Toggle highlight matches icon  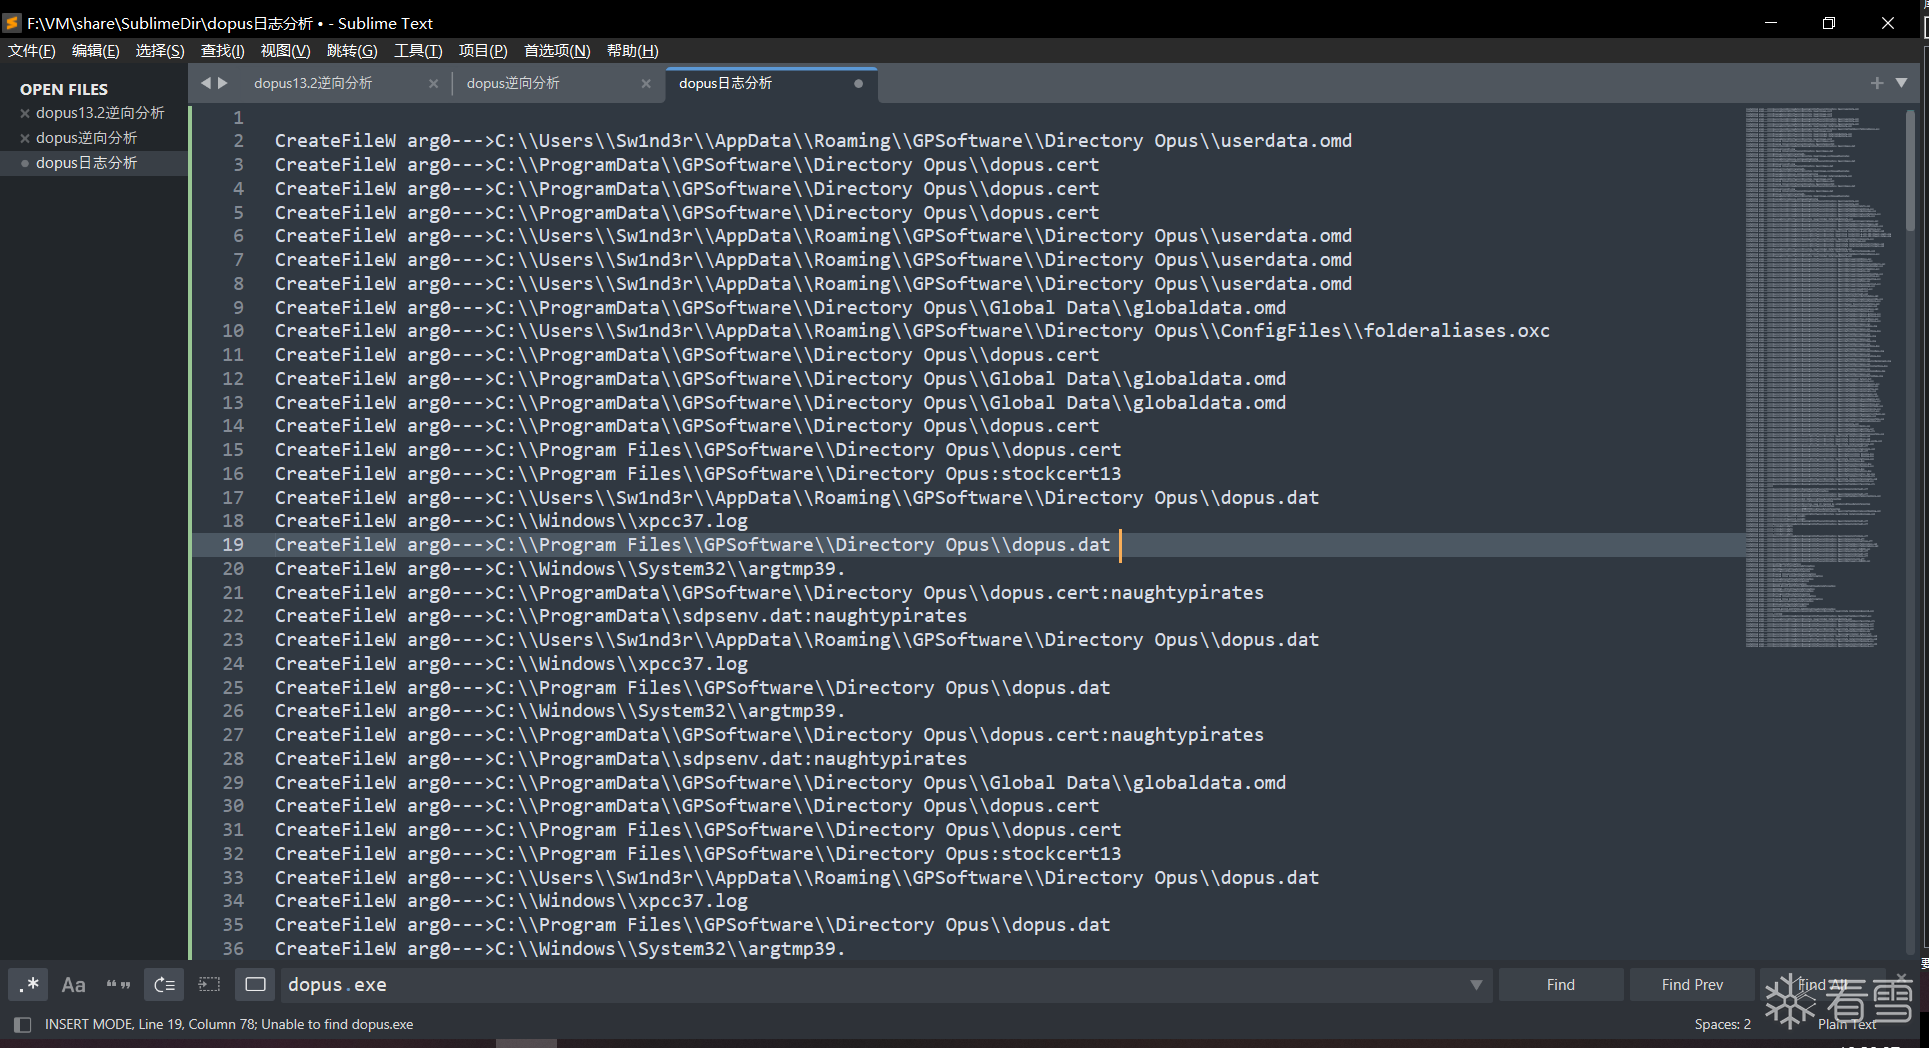(256, 985)
